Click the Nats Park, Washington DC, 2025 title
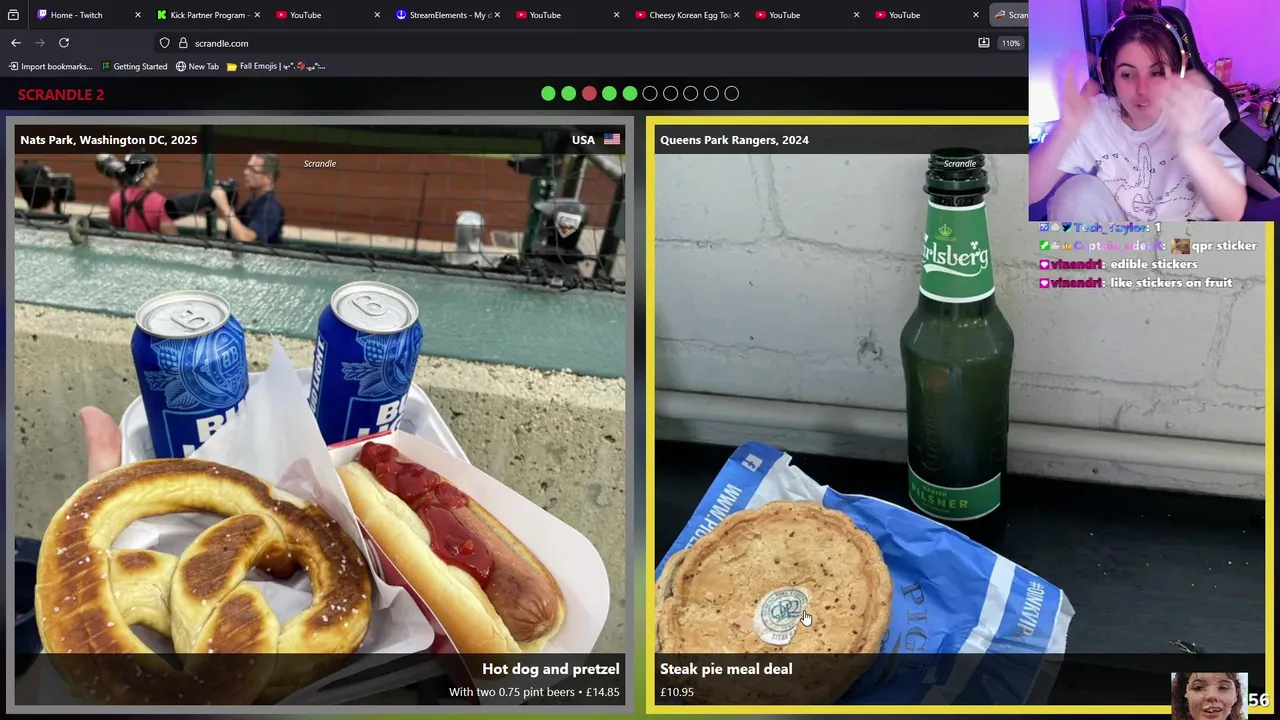Viewport: 1280px width, 720px height. 109,140
